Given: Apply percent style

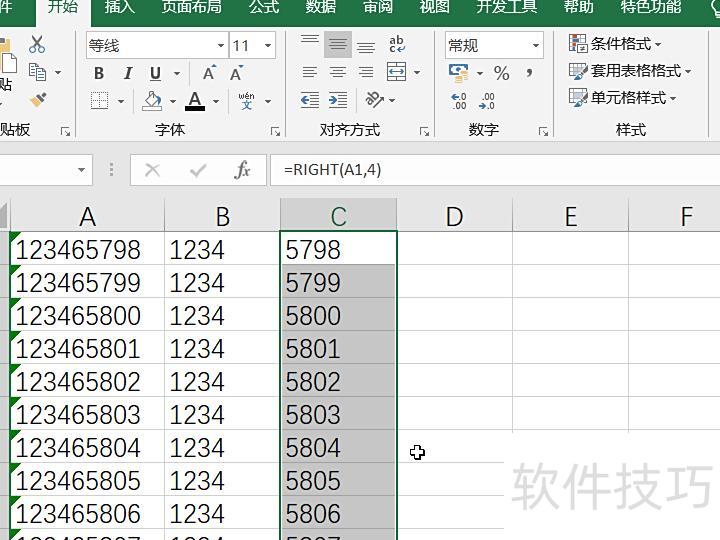Looking at the screenshot, I should click(x=501, y=73).
